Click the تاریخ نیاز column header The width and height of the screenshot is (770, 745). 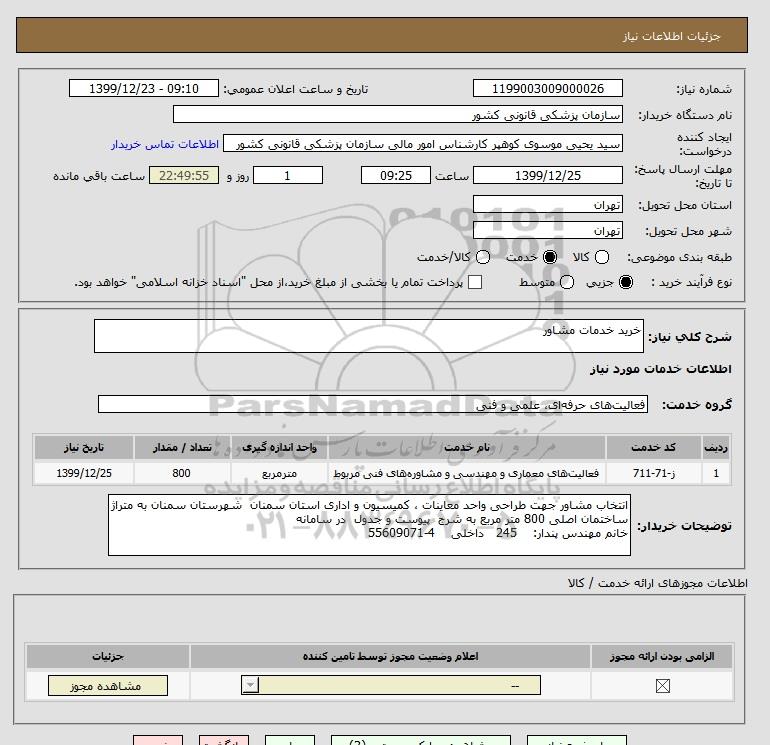(84, 447)
